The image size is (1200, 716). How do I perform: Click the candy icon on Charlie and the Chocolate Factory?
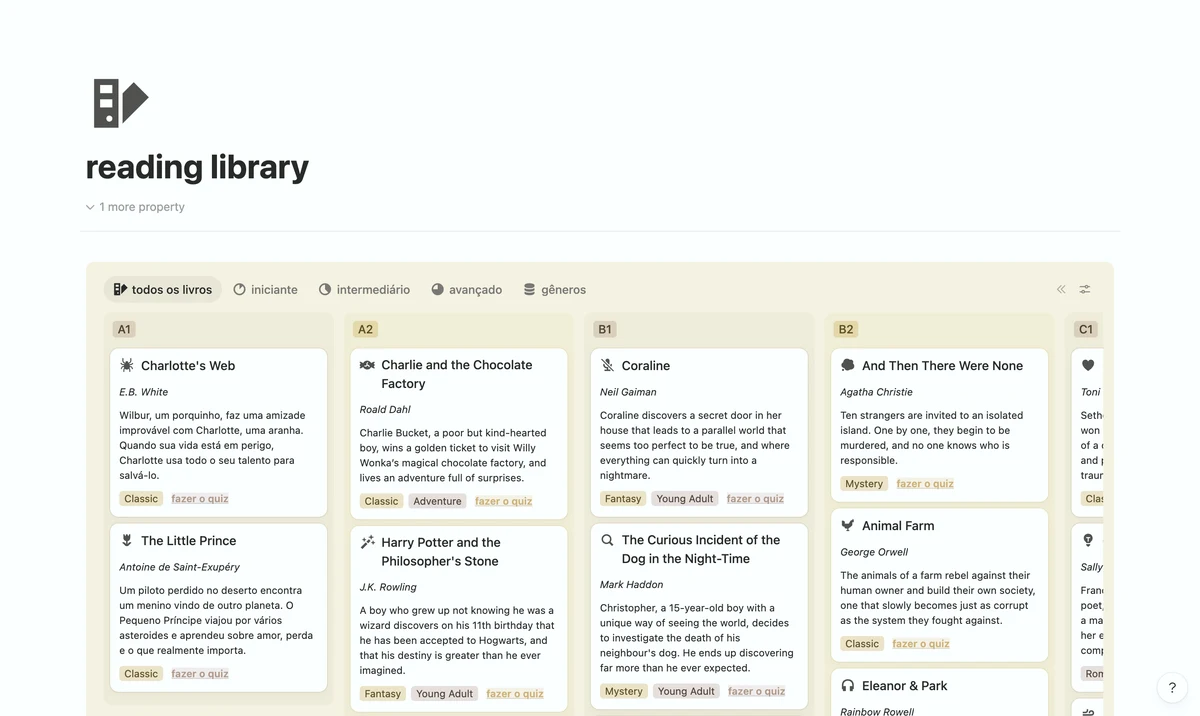(367, 365)
